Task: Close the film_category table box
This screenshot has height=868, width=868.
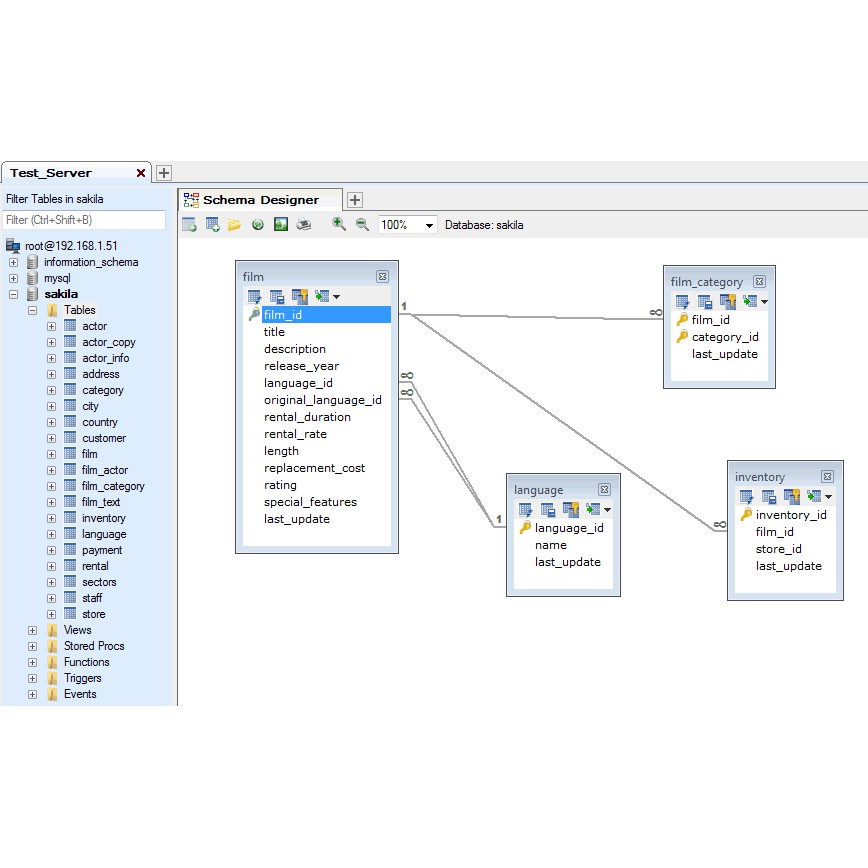Action: tap(759, 282)
